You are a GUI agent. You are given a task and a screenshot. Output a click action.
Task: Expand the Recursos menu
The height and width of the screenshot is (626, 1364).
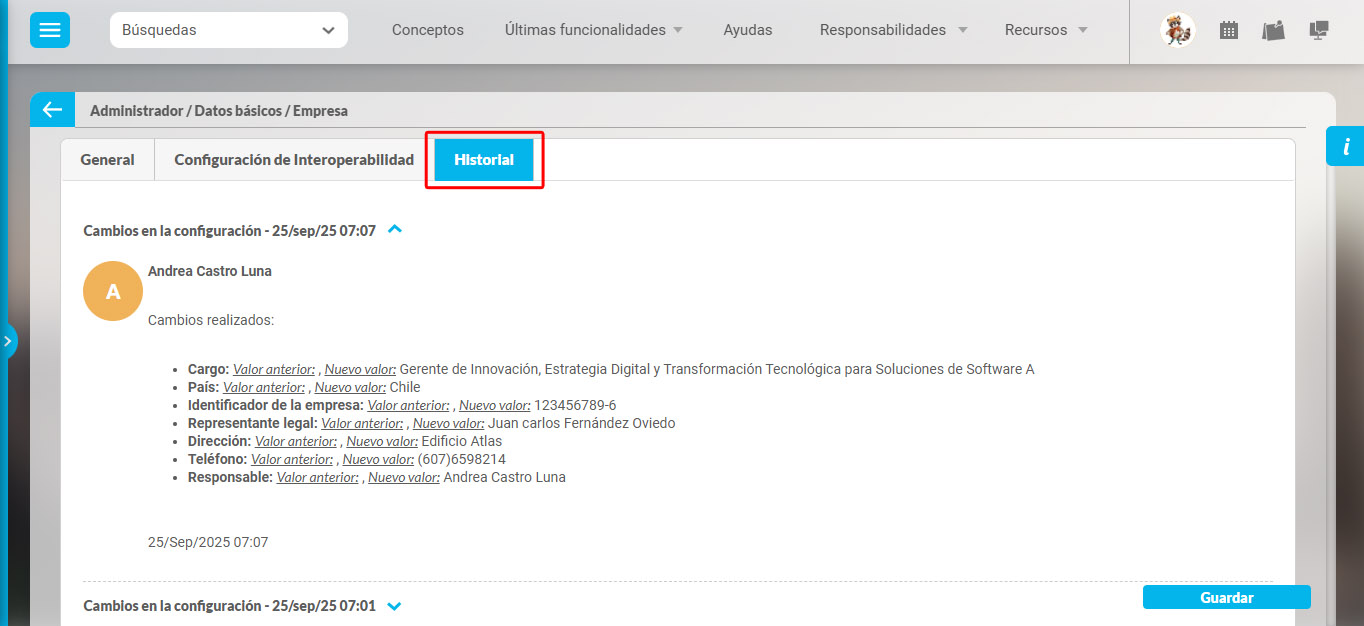tap(1046, 30)
